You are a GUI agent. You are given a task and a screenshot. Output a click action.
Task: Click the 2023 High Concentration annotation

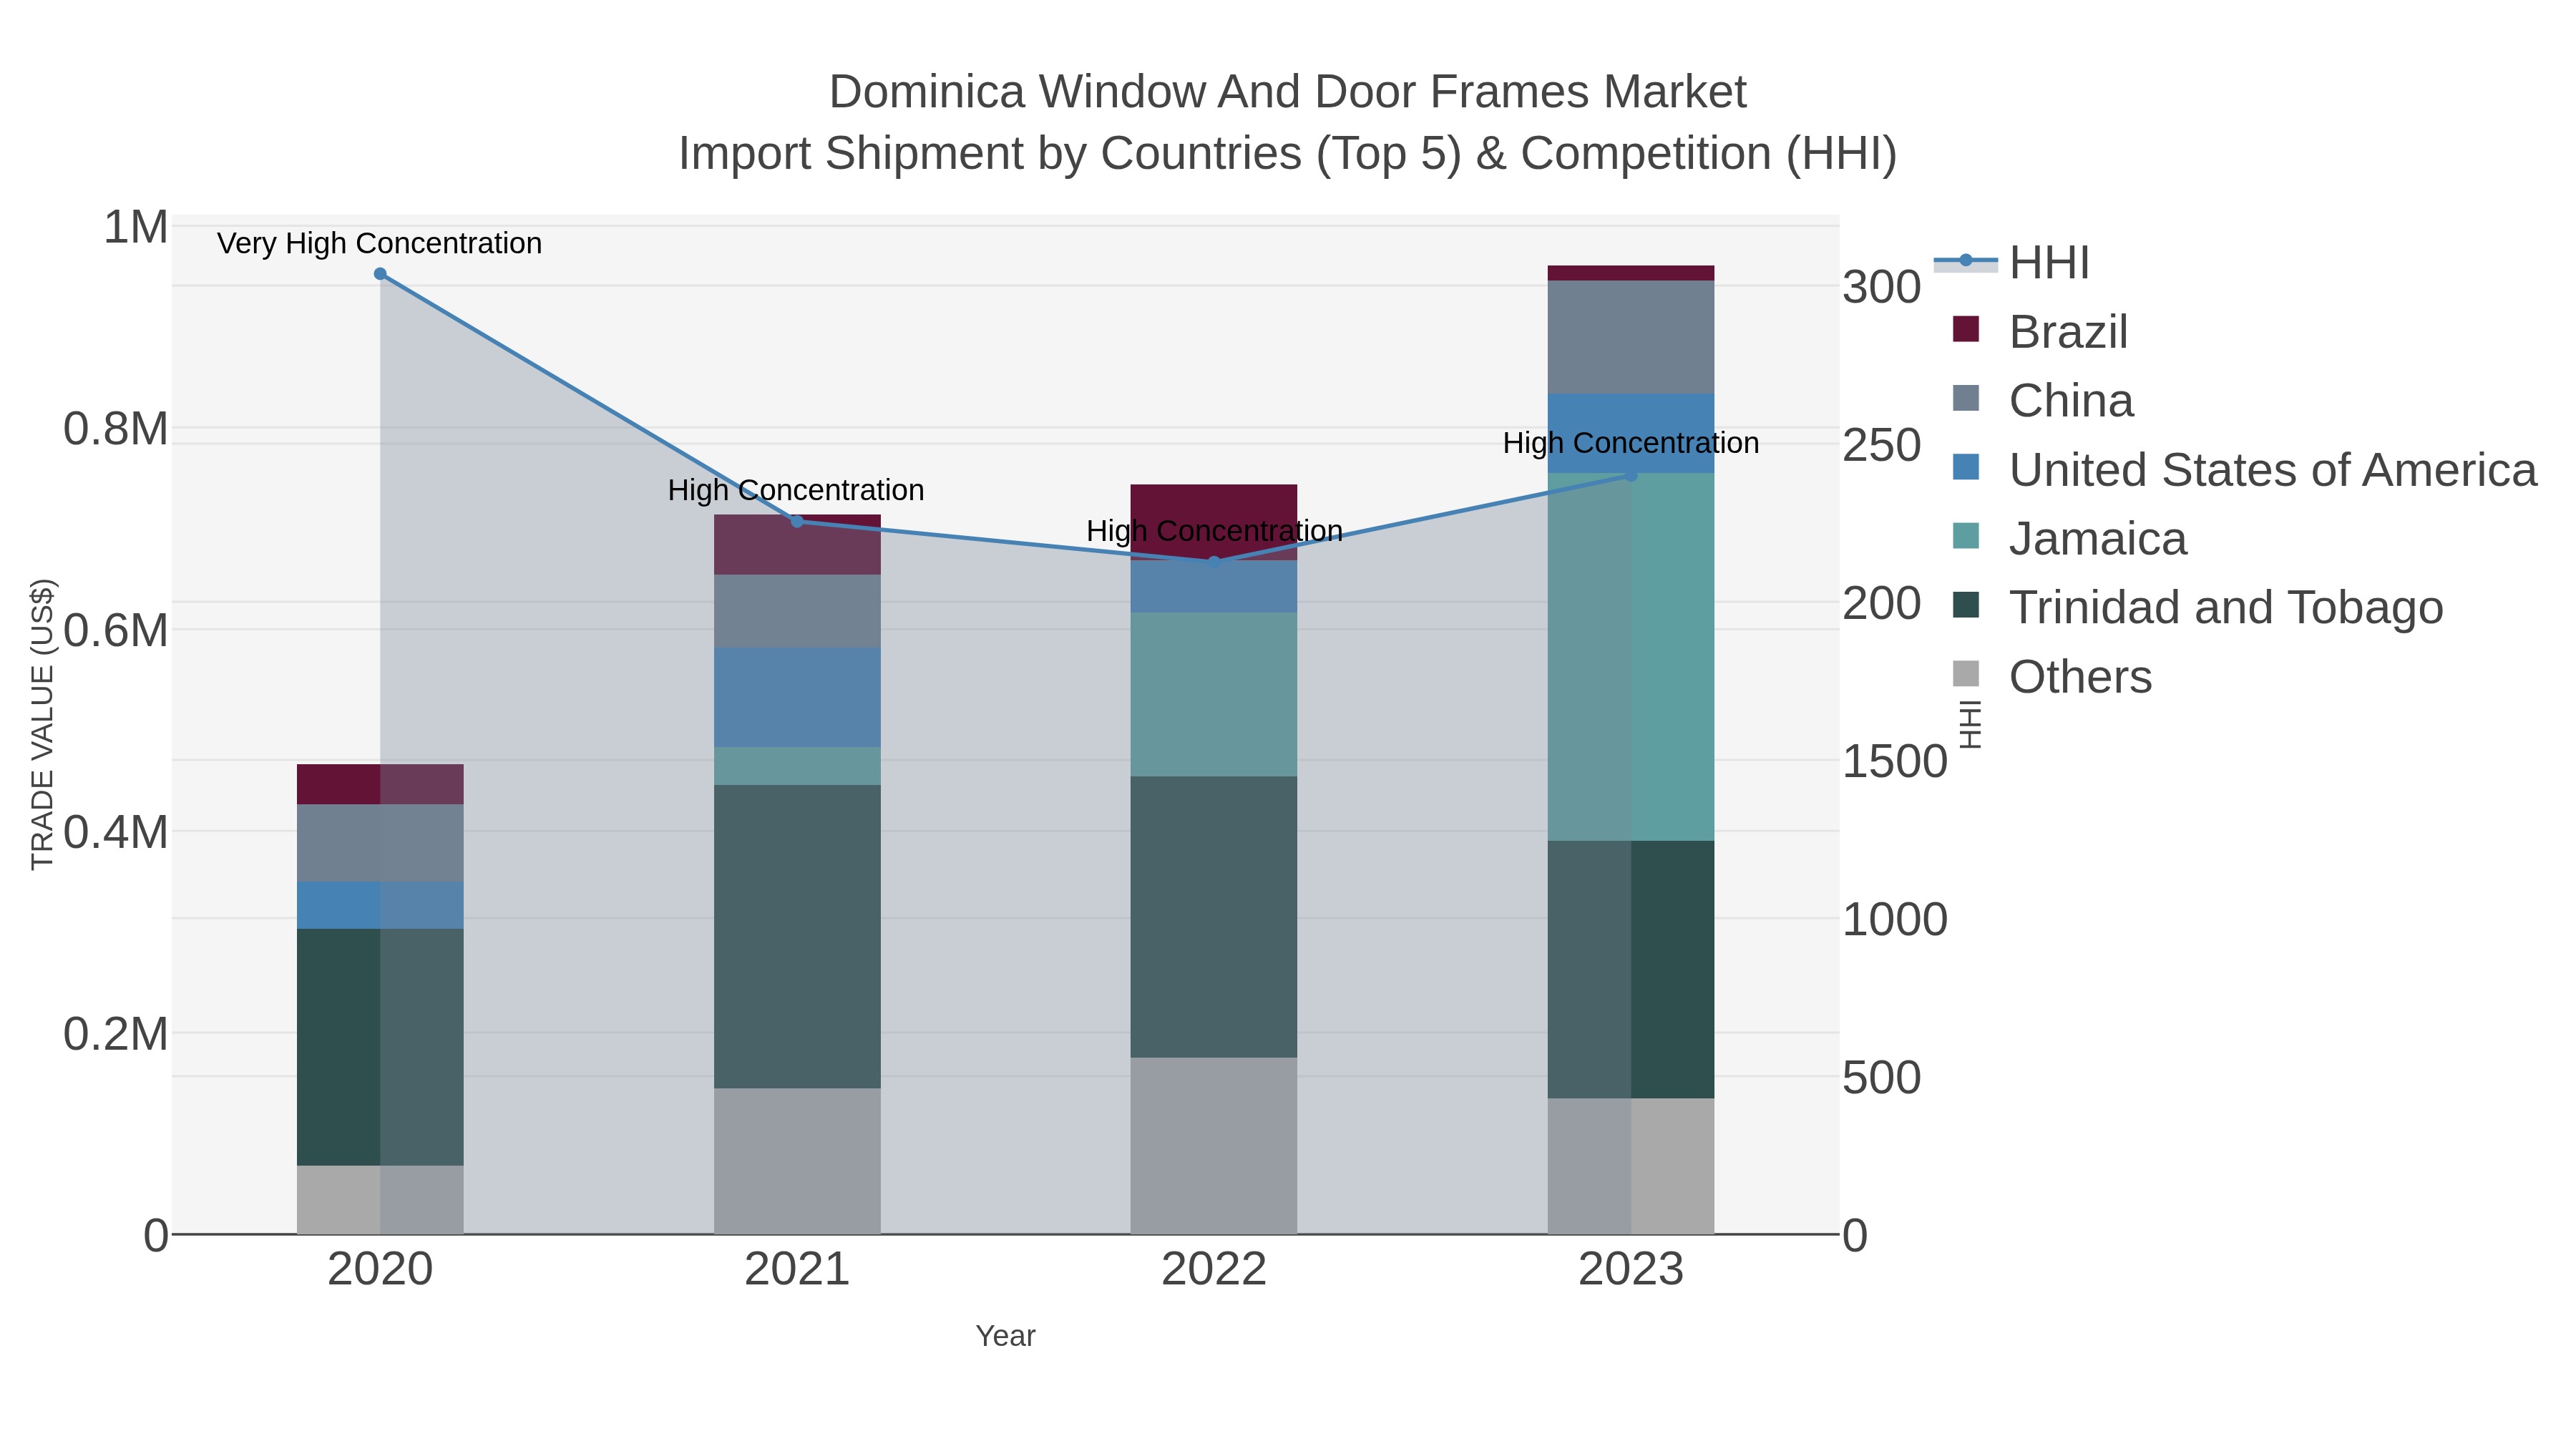[x=1631, y=443]
